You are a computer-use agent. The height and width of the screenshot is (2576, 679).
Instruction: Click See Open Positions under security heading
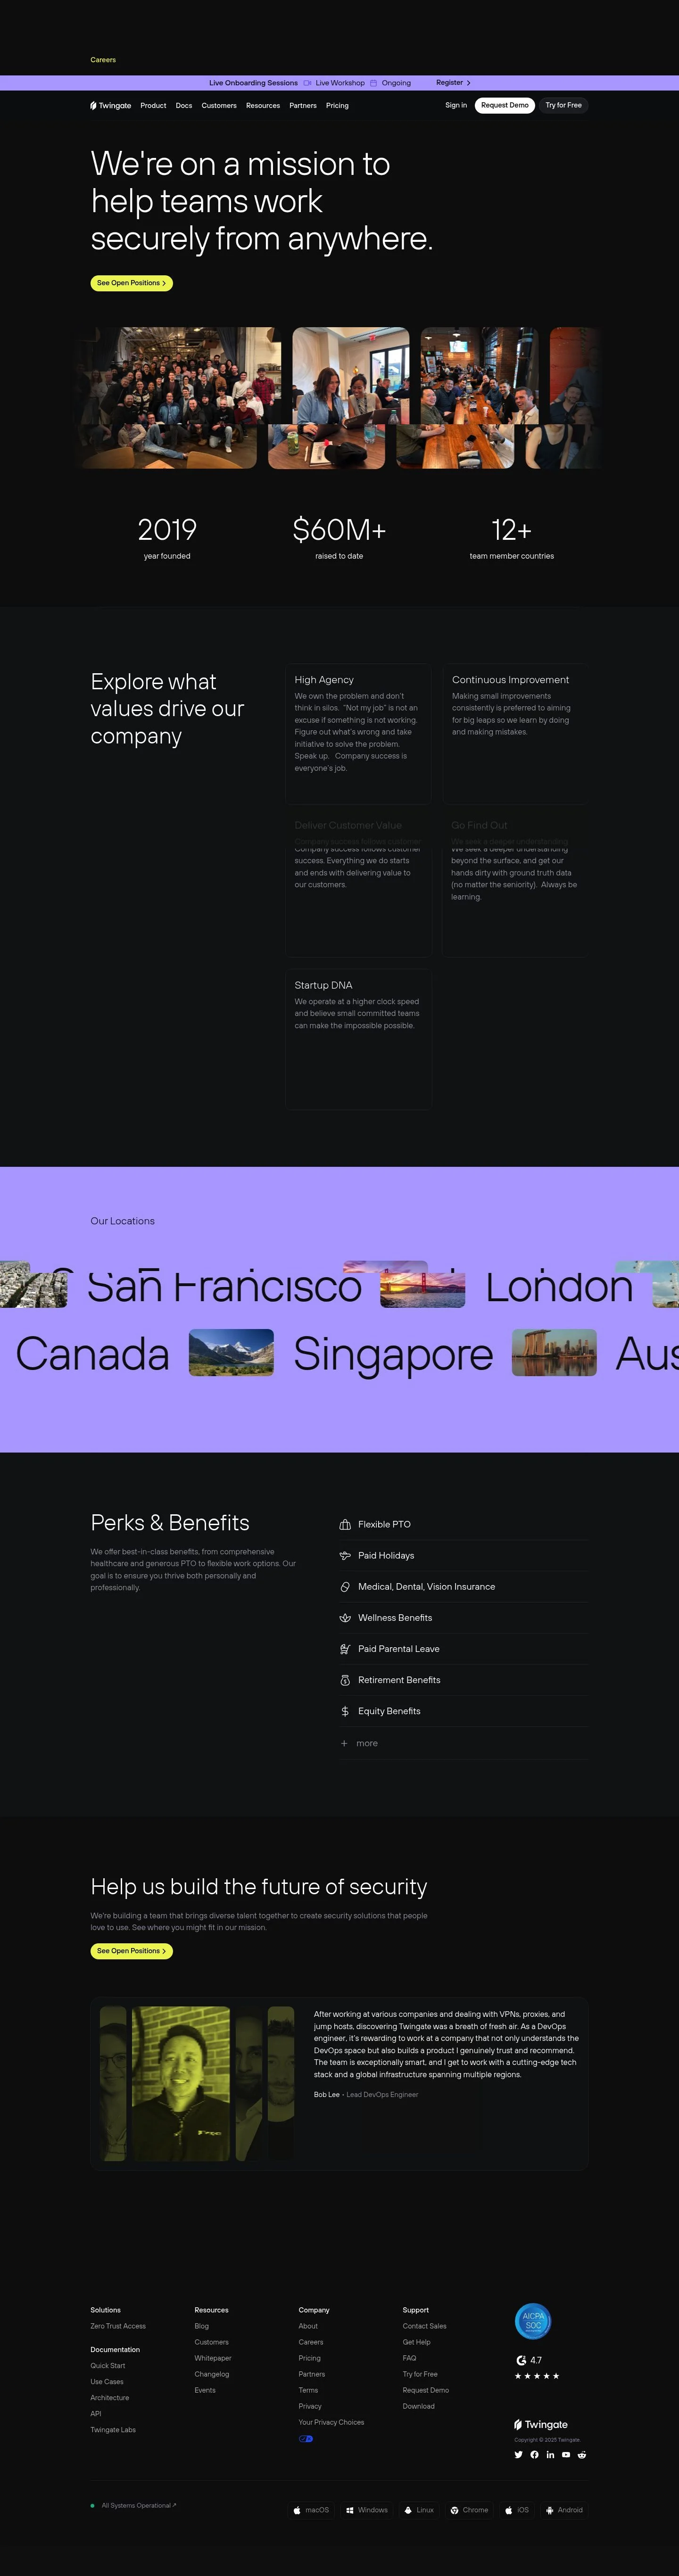pyautogui.click(x=131, y=1951)
